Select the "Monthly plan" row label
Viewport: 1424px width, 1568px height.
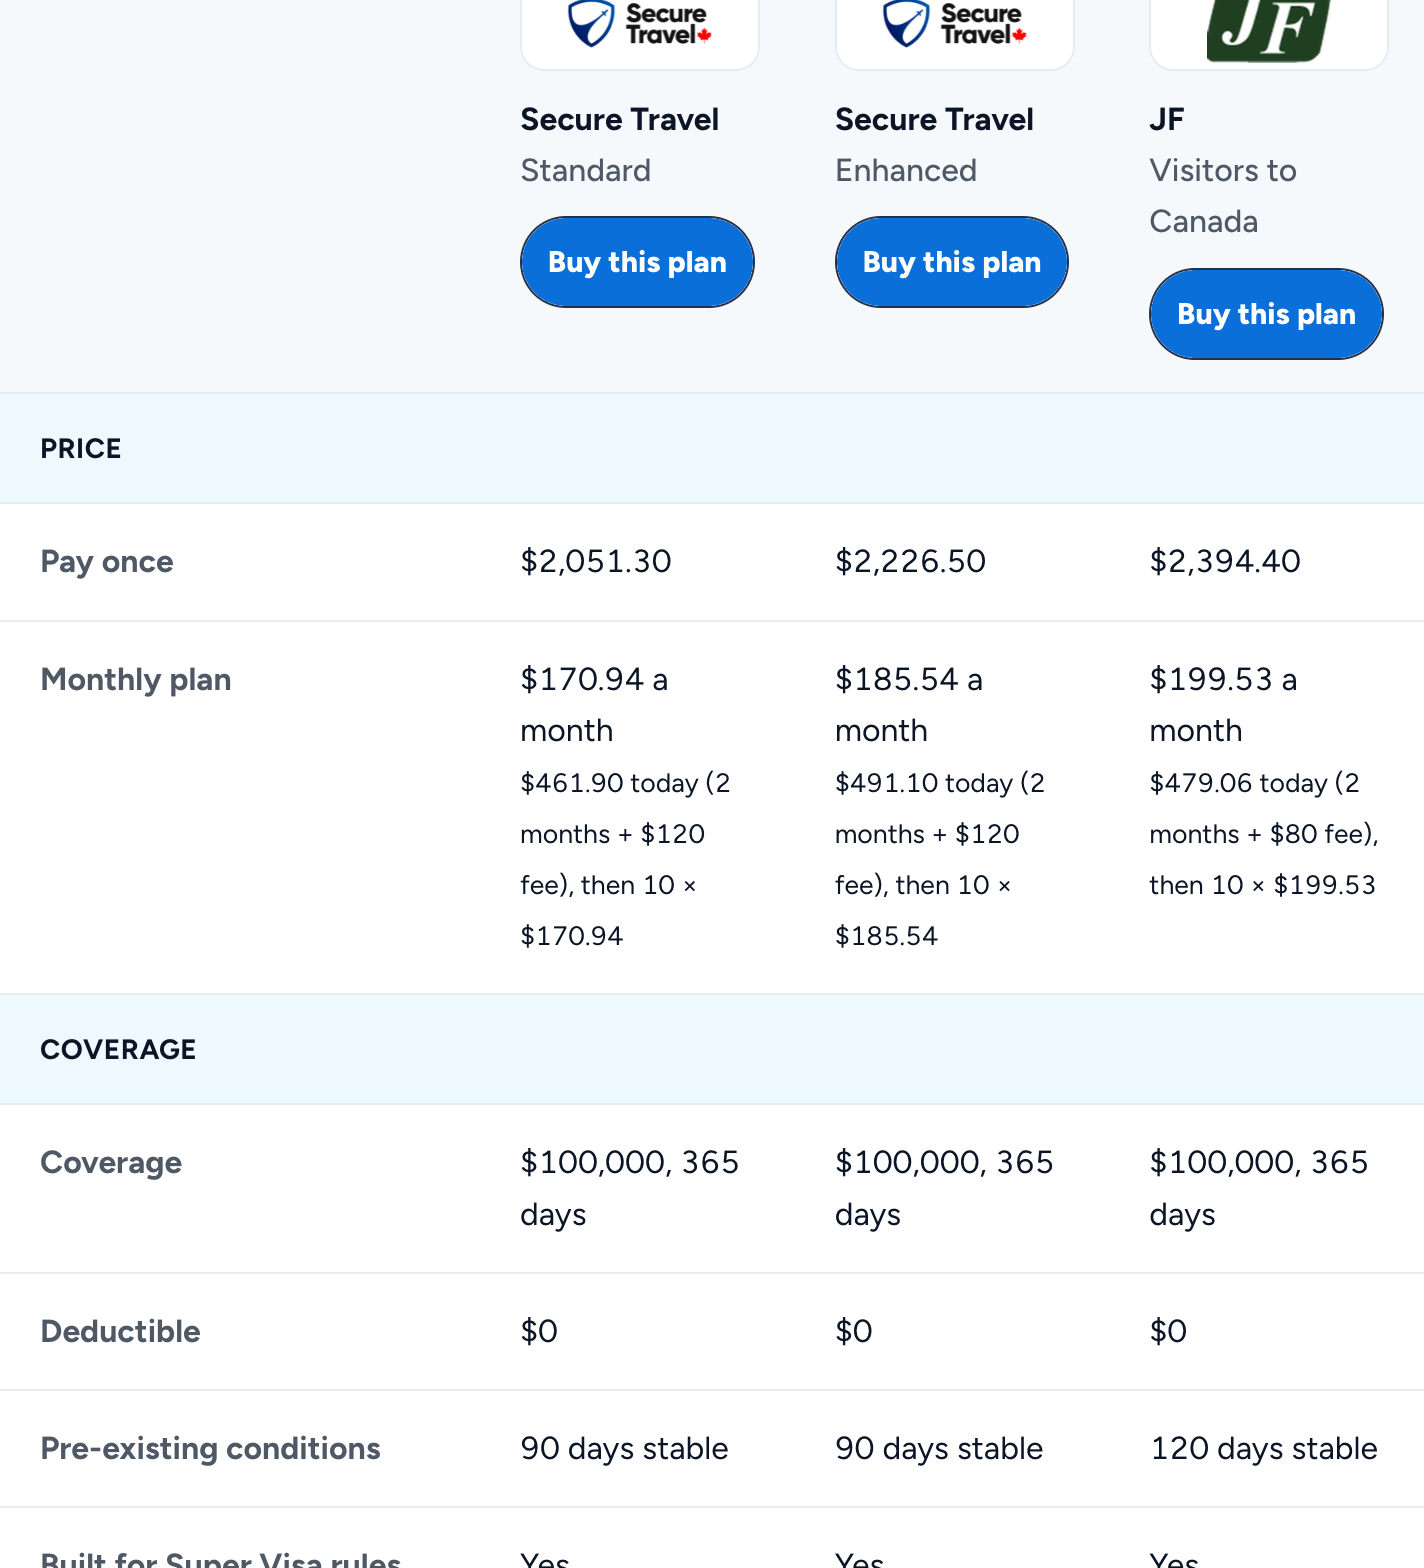136,680
